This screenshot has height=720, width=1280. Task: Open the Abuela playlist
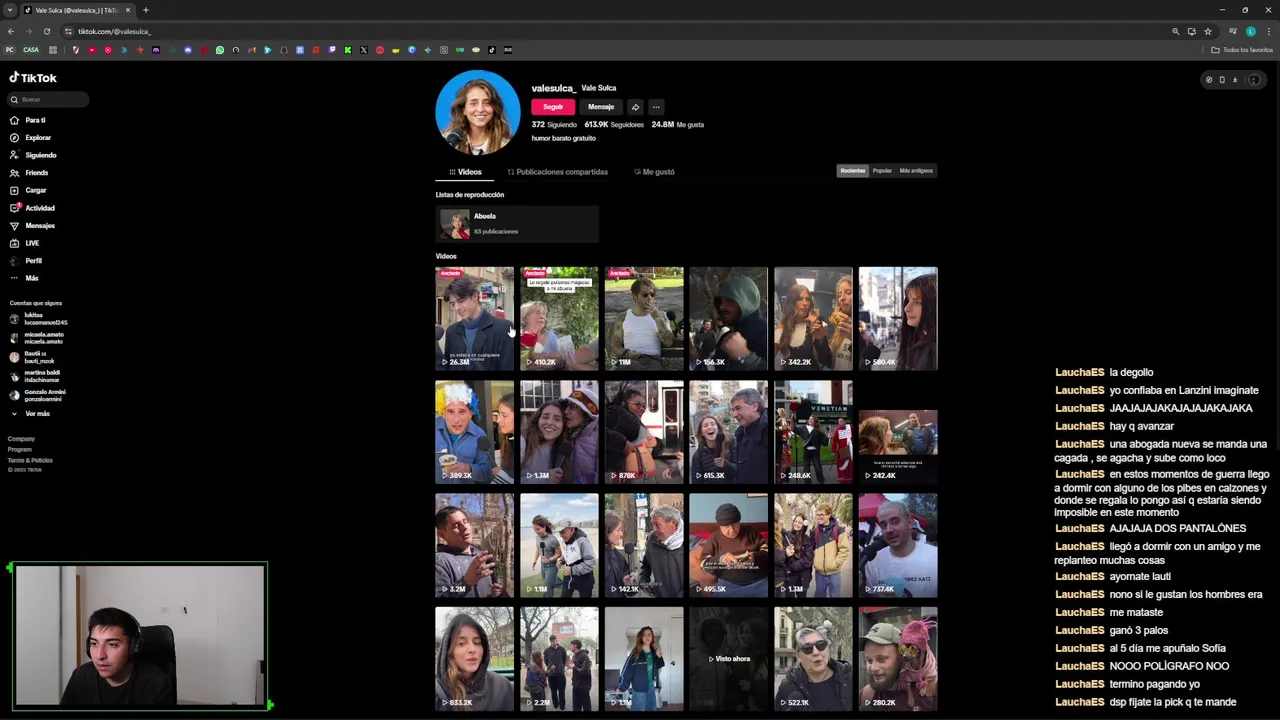(x=517, y=224)
